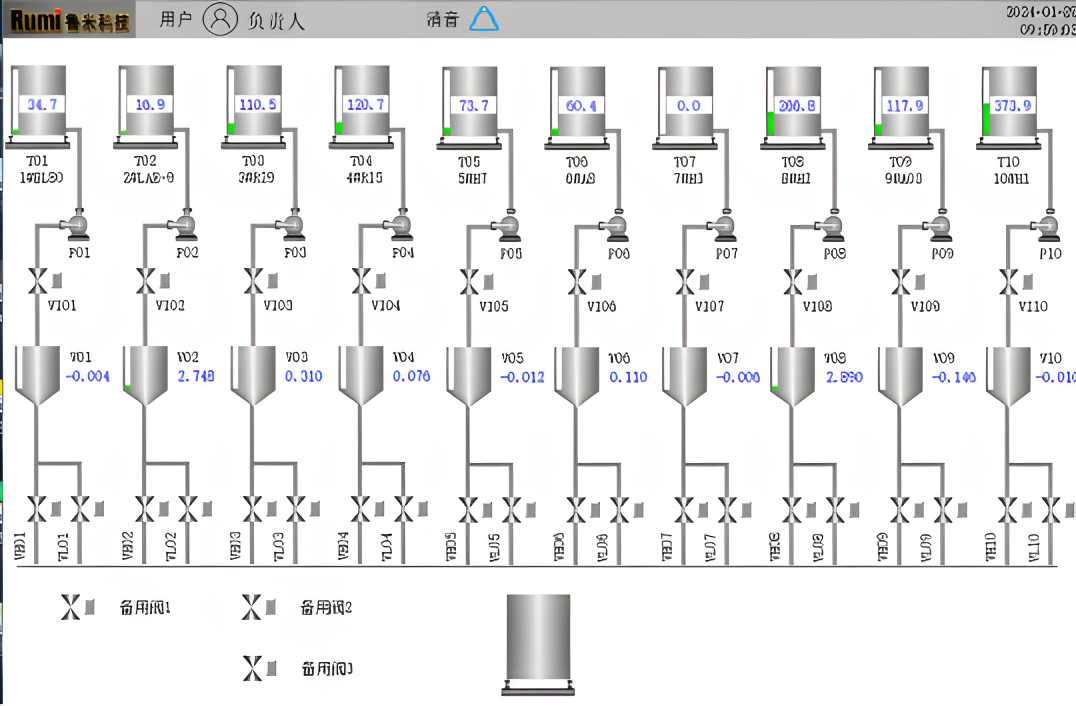Viewport: 1076px width, 706px height.
Task: Click the P05 pump symbol
Action: pyautogui.click(x=508, y=228)
